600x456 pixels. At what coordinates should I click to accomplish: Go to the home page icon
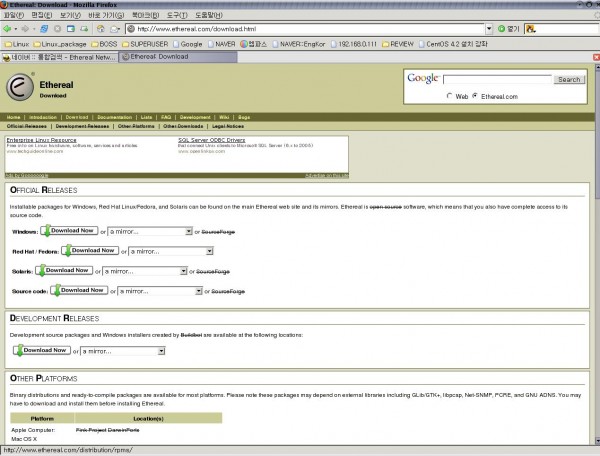(101, 29)
